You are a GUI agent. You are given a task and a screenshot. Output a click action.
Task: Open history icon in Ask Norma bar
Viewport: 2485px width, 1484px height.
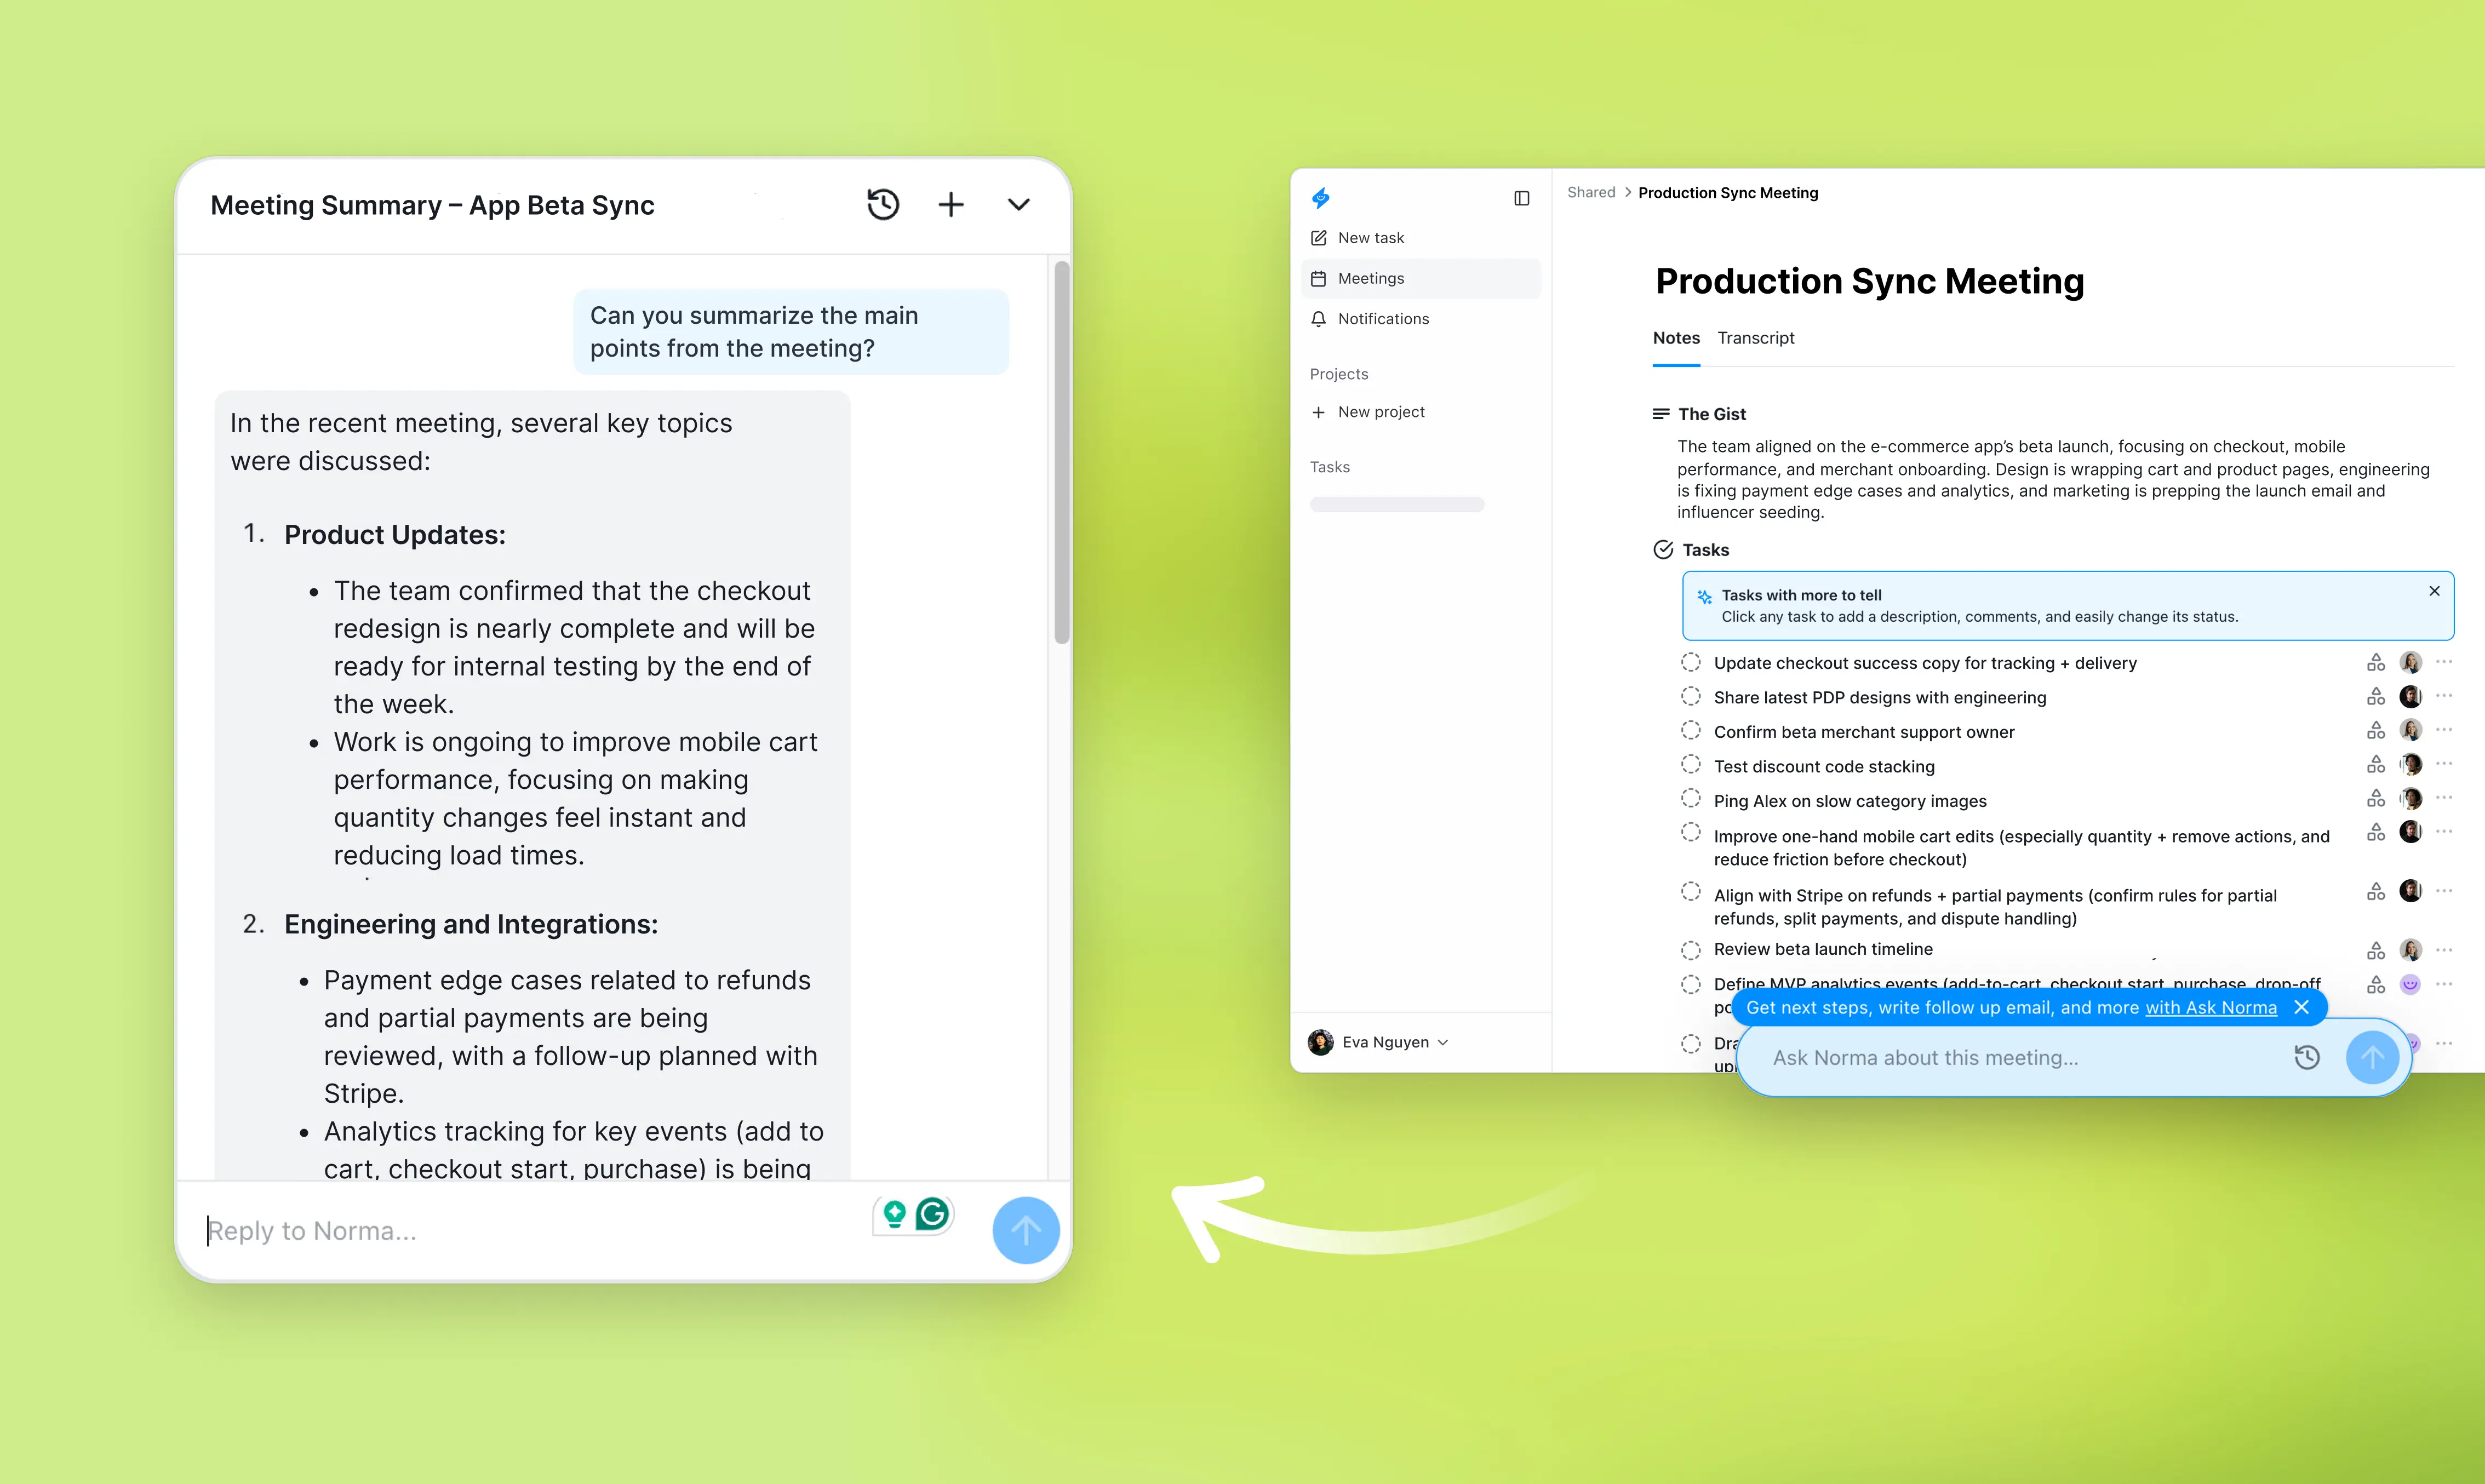pos(2306,1058)
